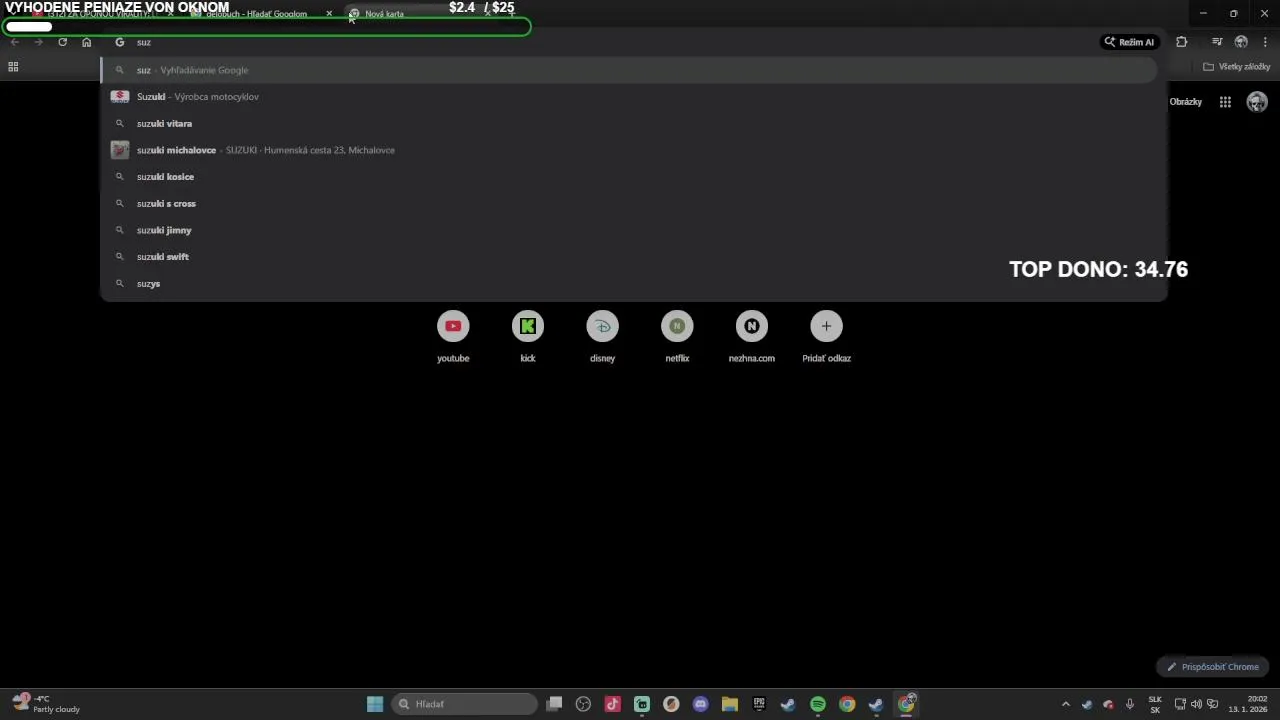Click the Režim AI button
The width and height of the screenshot is (1280, 720).
[x=1130, y=42]
